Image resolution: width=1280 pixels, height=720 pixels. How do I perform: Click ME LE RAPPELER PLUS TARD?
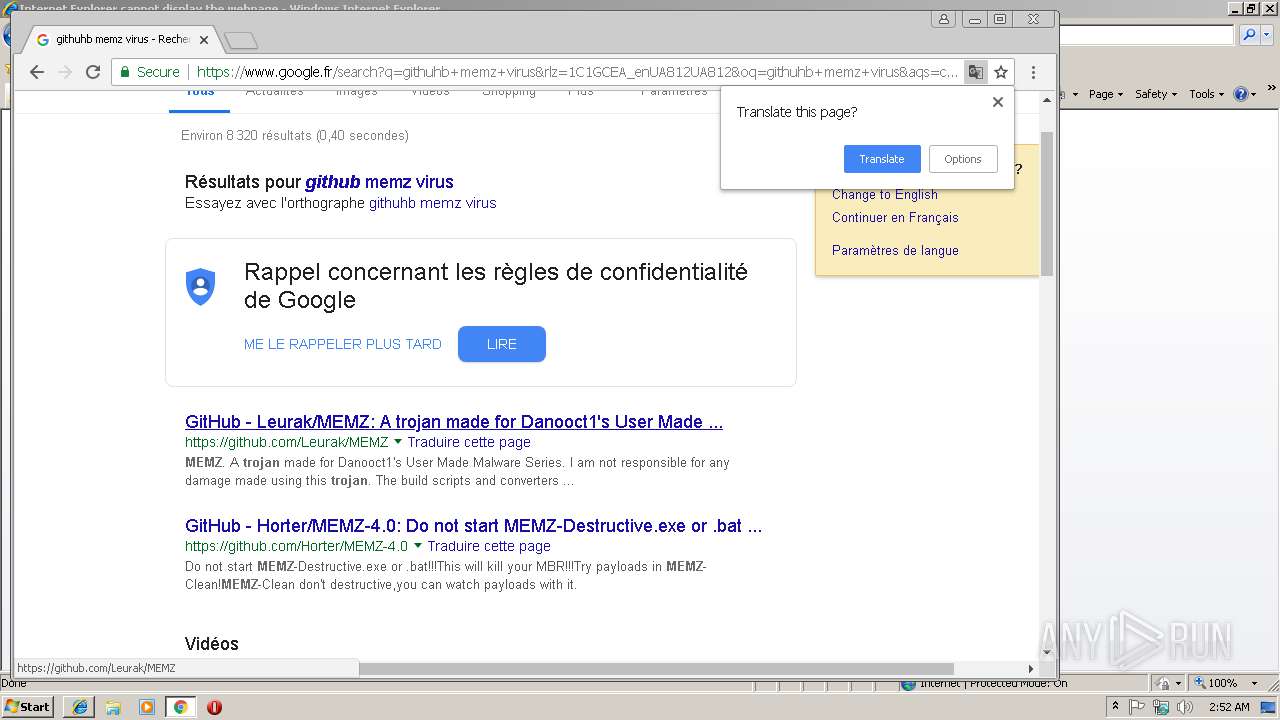click(x=343, y=344)
